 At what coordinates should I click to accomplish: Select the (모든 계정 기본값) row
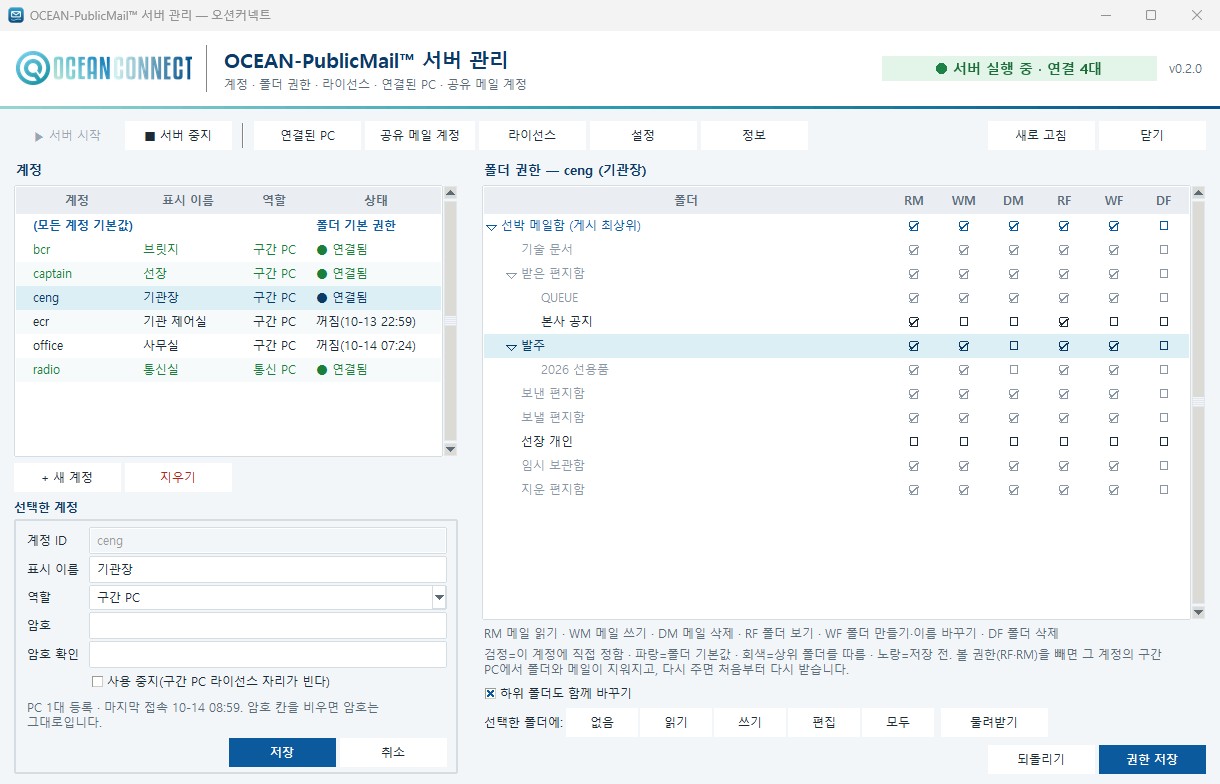pyautogui.click(x=228, y=226)
